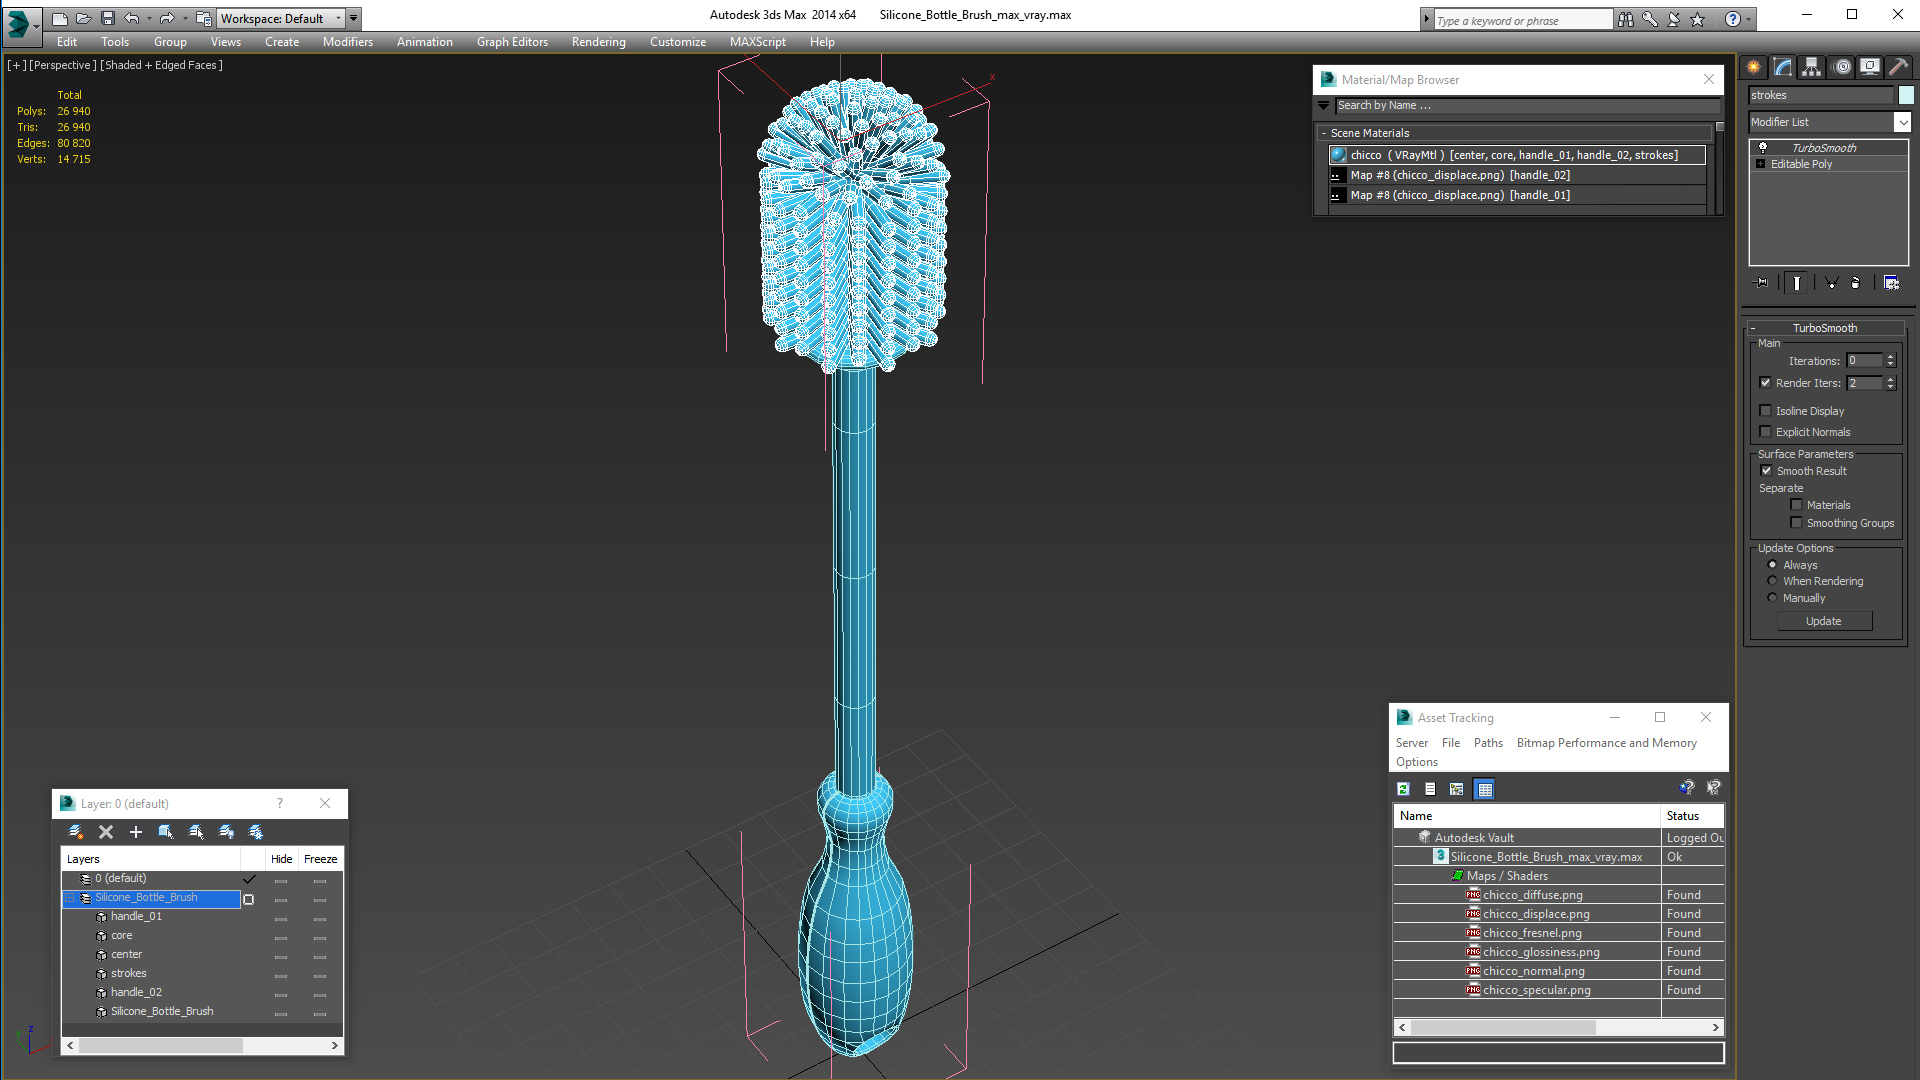This screenshot has height=1080, width=1920.
Task: Open the Hierarchy command panel tab
Action: (x=1812, y=67)
